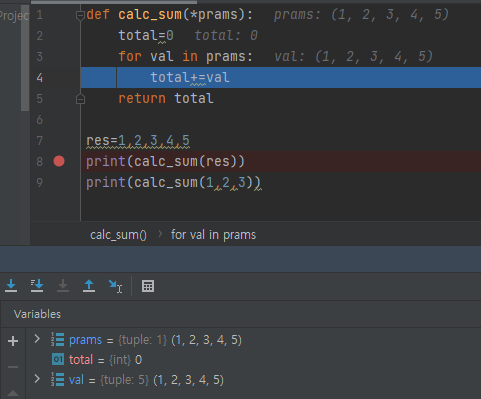Collapse the calc_sum function fold marker on line 1

click(x=80, y=15)
